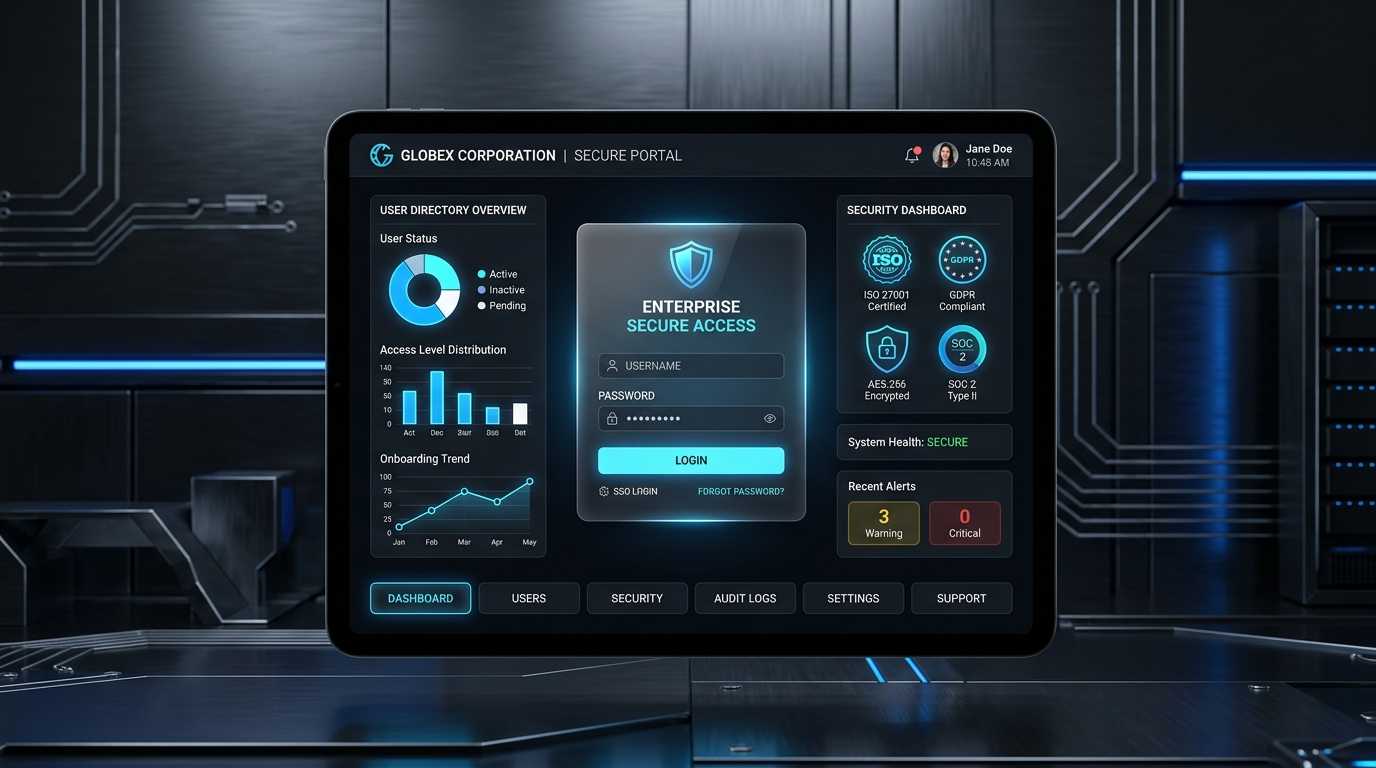1376x768 pixels.
Task: Click the Act bar in Access Level Distribution
Action: point(409,407)
